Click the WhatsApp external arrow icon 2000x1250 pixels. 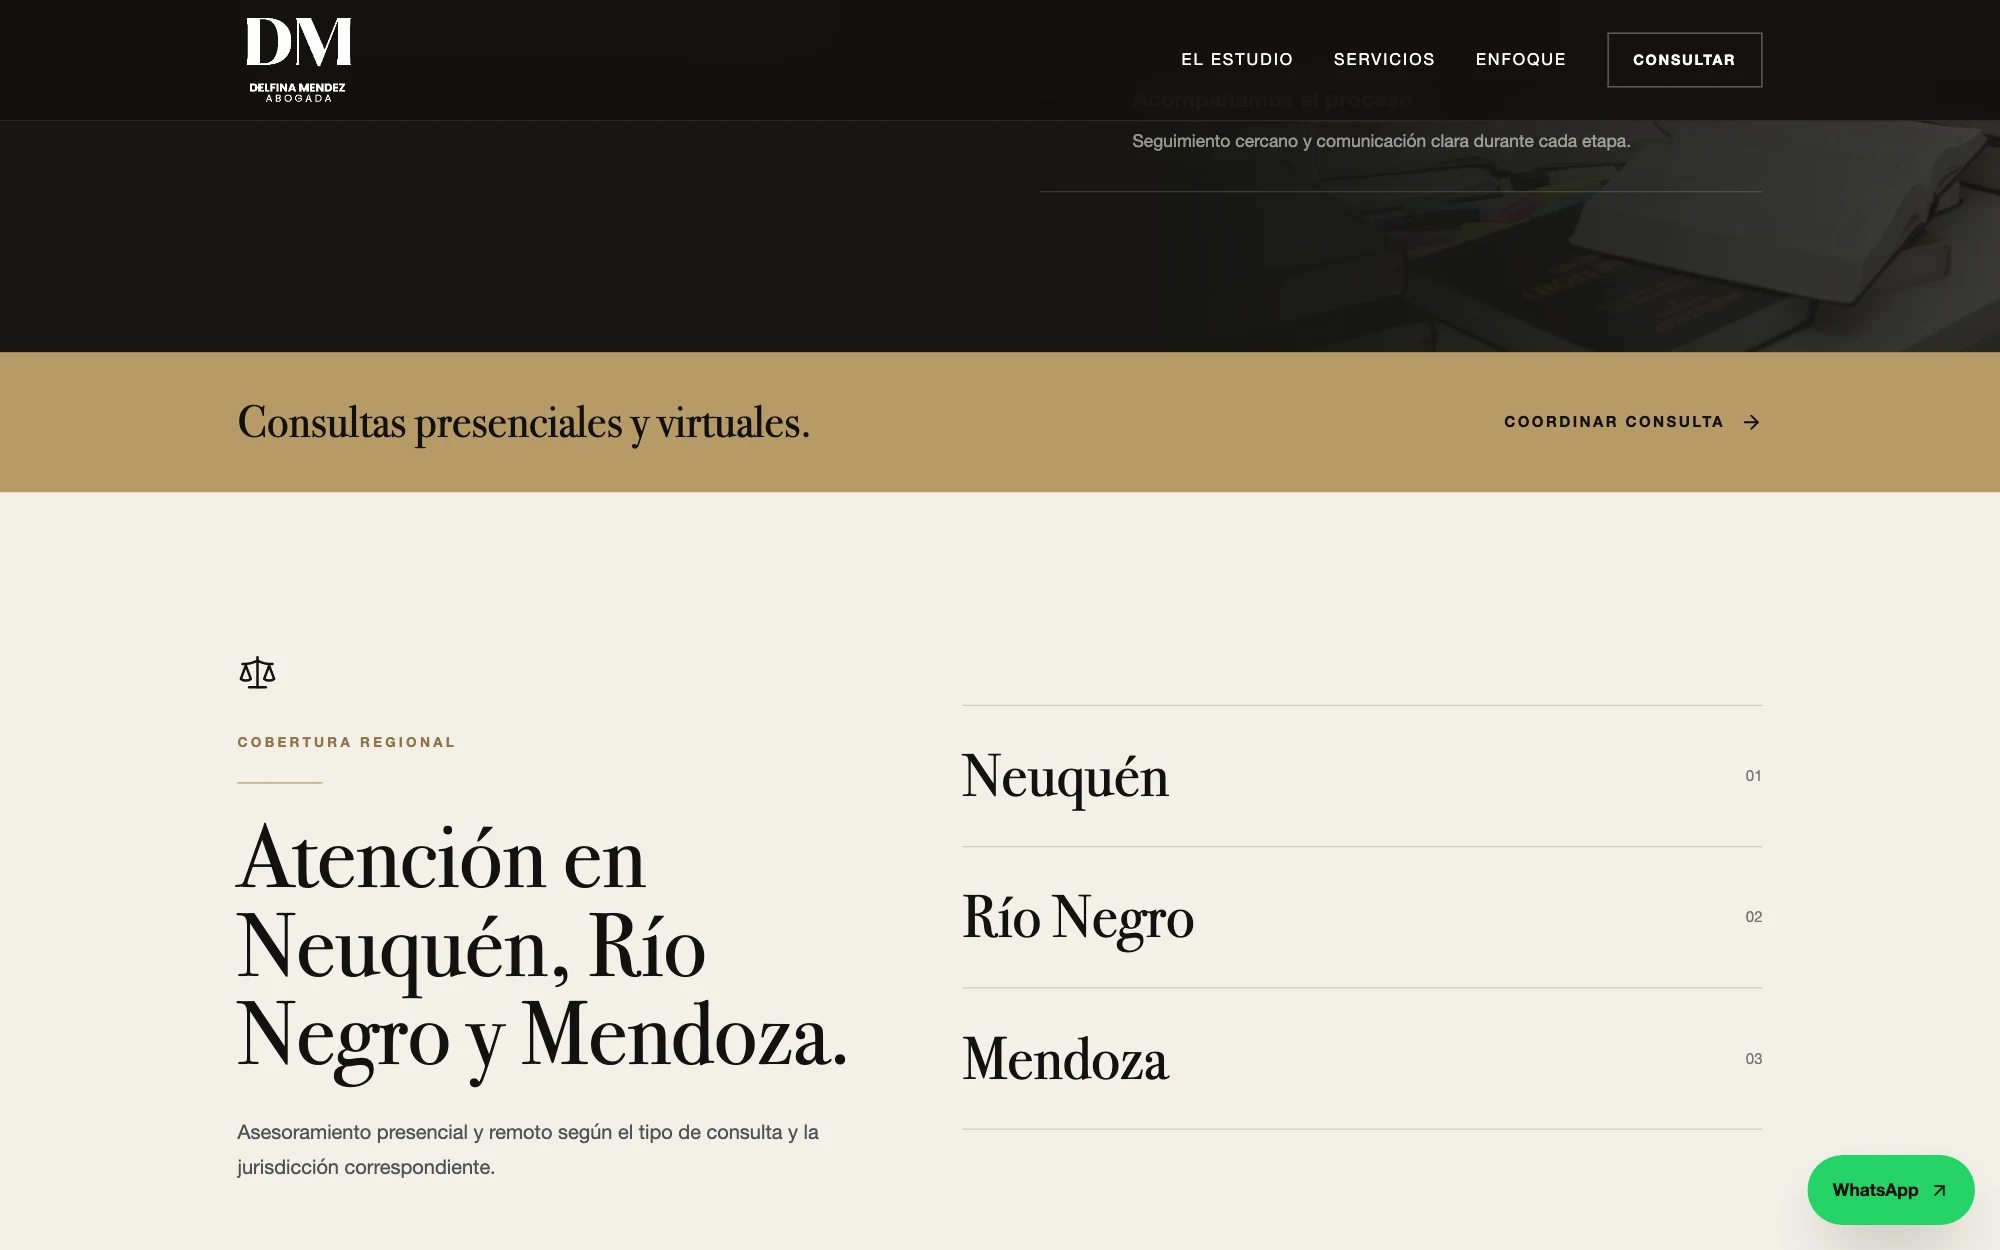pyautogui.click(x=1939, y=1190)
